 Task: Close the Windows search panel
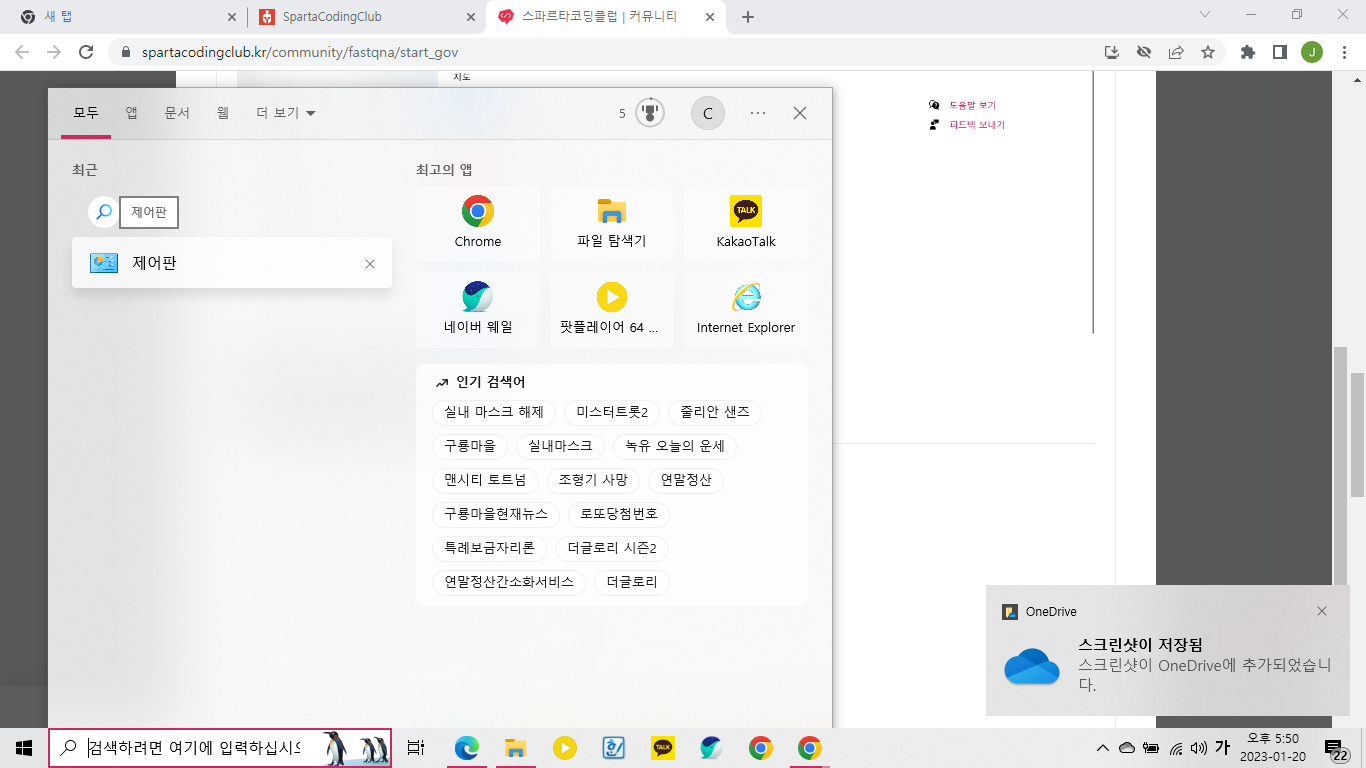[x=800, y=113]
